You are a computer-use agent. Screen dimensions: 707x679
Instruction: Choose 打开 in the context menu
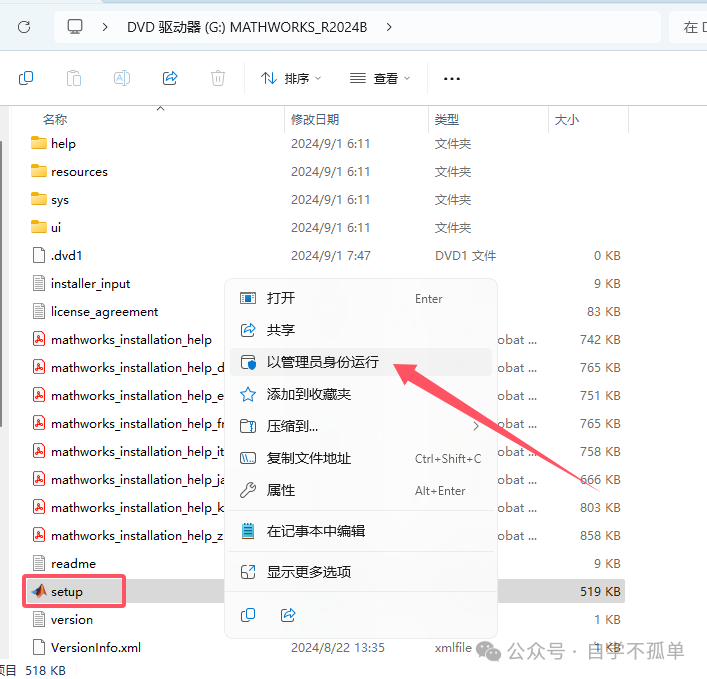pos(361,298)
